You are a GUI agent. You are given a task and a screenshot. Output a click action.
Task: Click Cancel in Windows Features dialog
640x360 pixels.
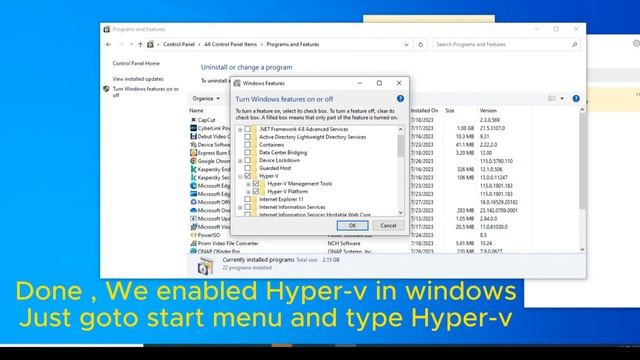coord(388,225)
